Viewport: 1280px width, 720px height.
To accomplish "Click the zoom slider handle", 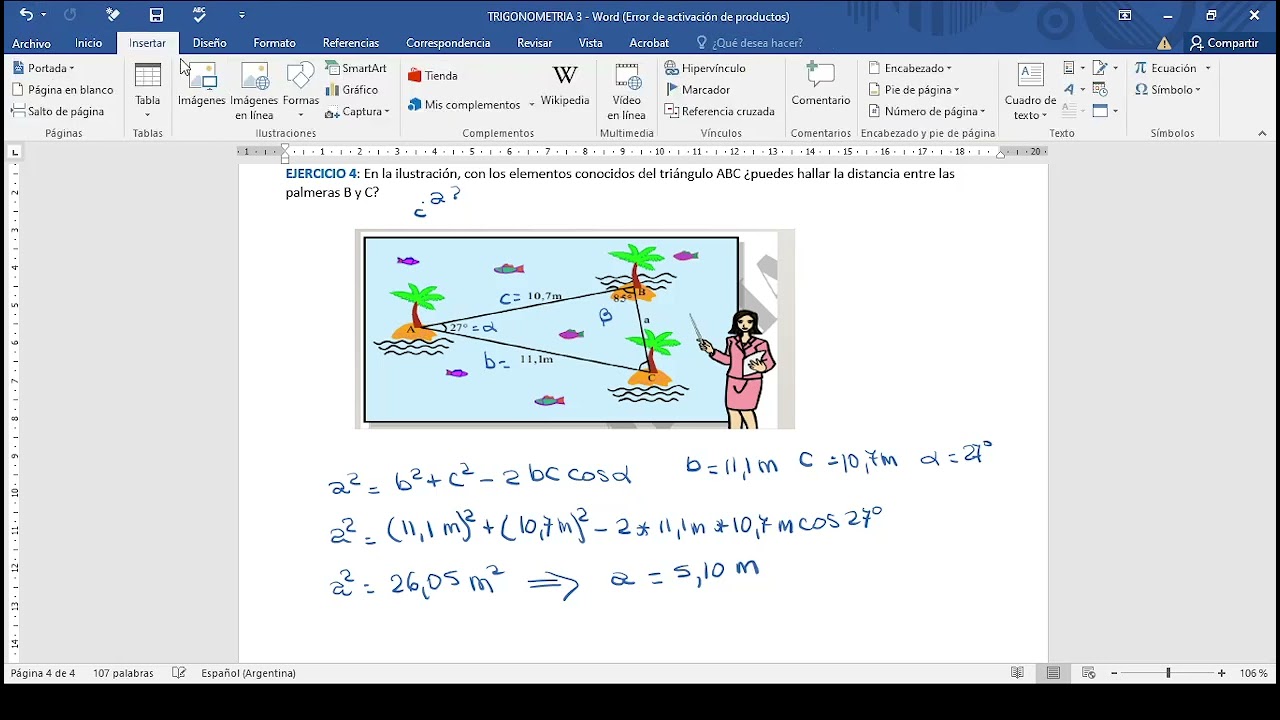I will (x=1168, y=673).
